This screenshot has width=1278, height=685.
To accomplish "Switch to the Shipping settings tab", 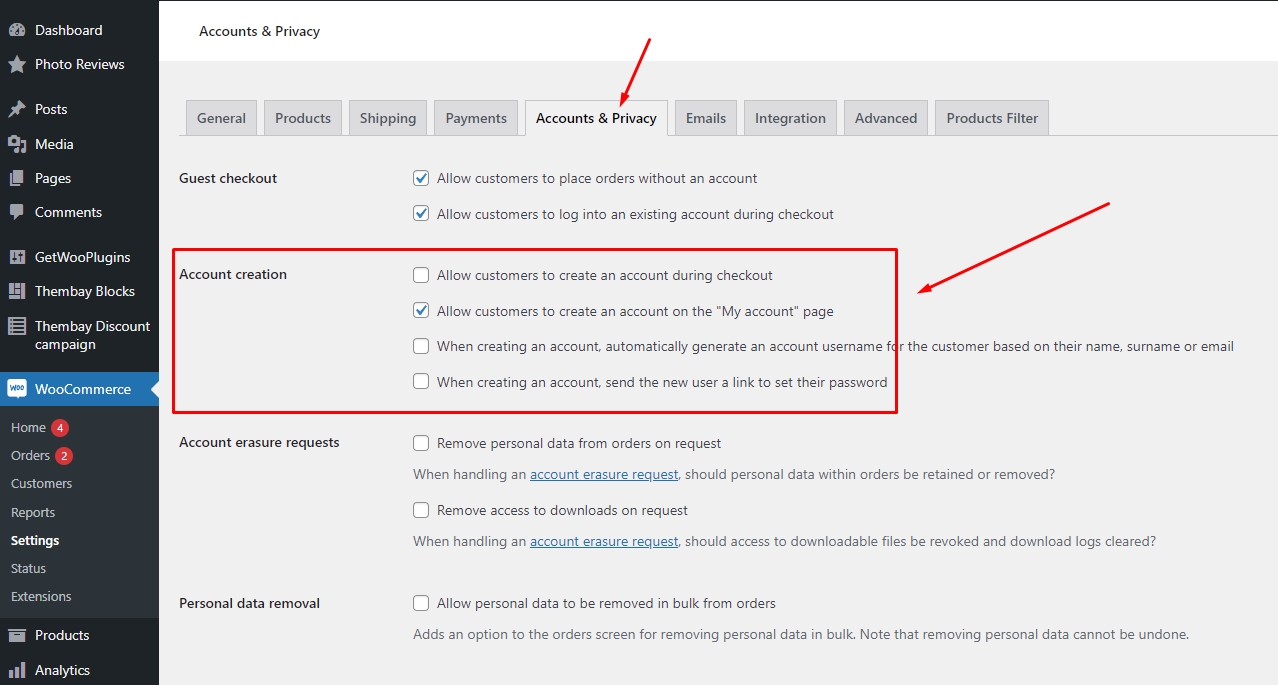I will [387, 118].
